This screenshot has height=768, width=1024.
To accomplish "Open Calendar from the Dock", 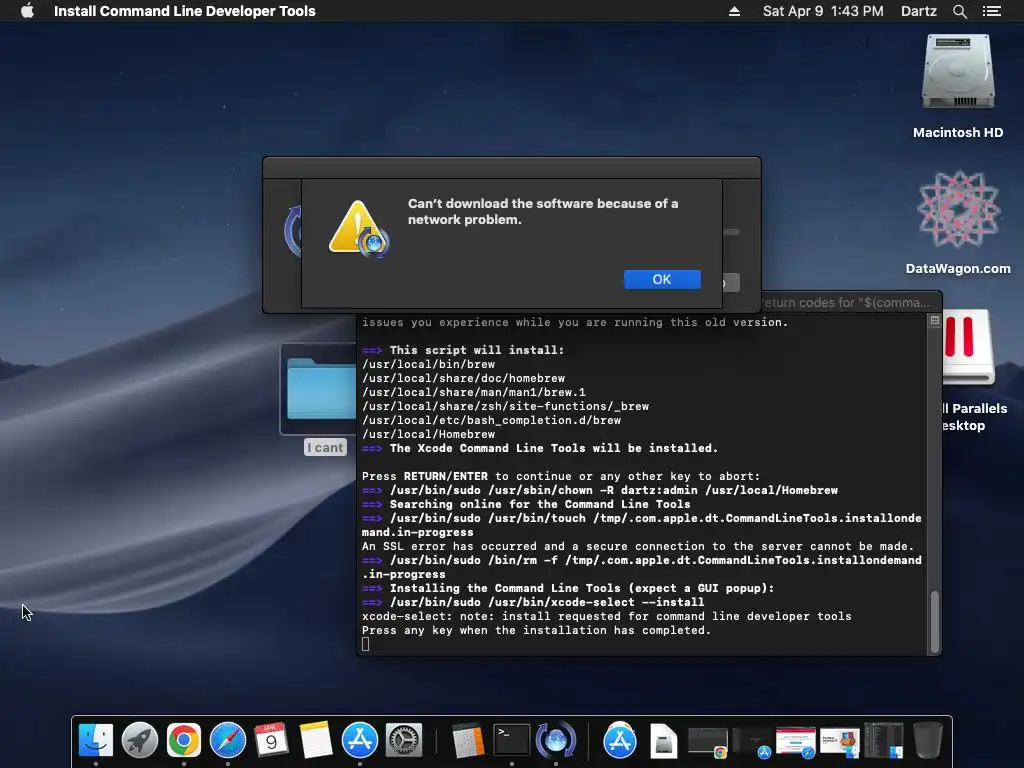I will pos(271,741).
